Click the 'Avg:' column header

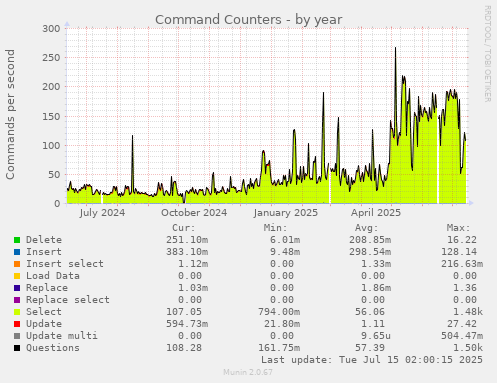coord(367,228)
